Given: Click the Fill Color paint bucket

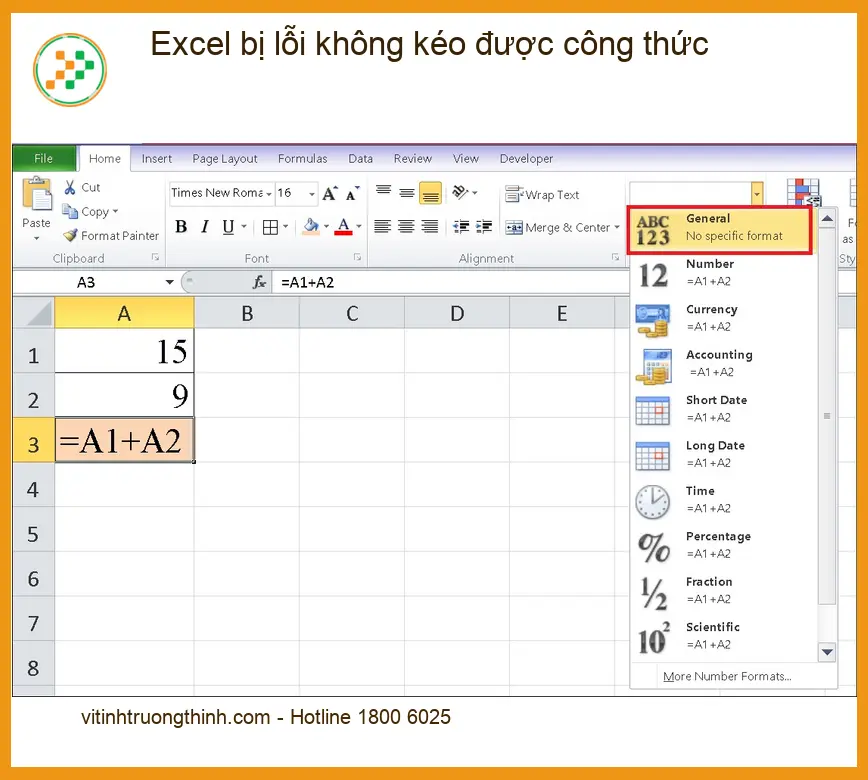Looking at the screenshot, I should pyautogui.click(x=311, y=226).
